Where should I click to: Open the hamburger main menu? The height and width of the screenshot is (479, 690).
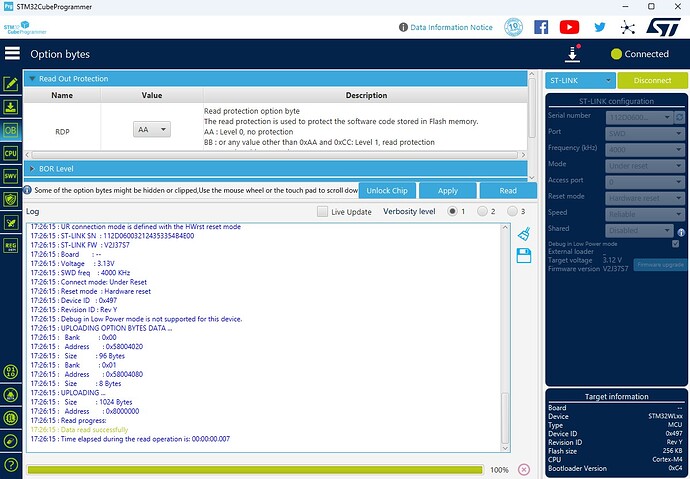coord(12,53)
